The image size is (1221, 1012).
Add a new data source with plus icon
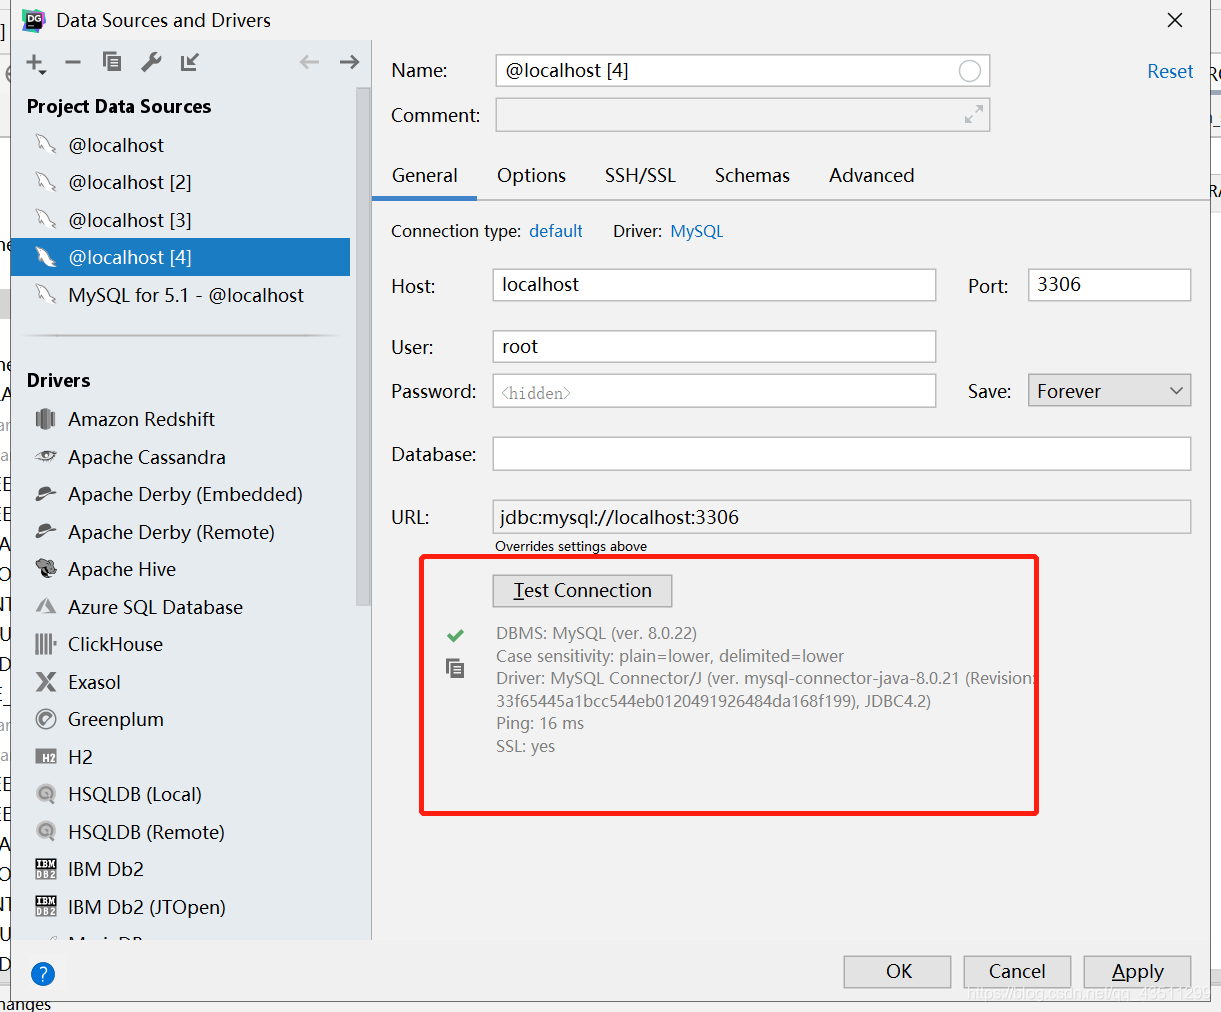point(35,63)
